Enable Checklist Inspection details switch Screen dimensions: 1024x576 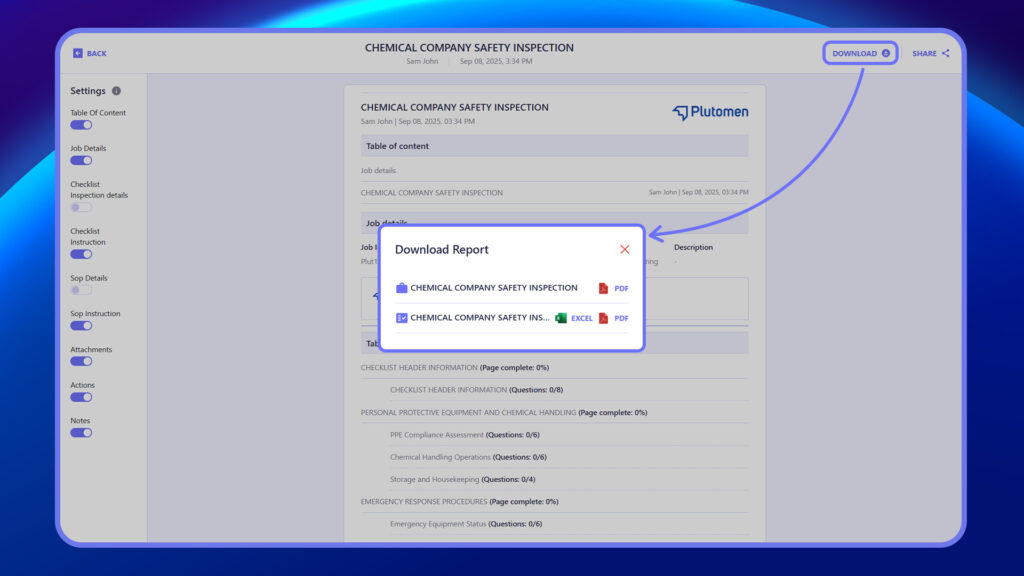(x=81, y=207)
